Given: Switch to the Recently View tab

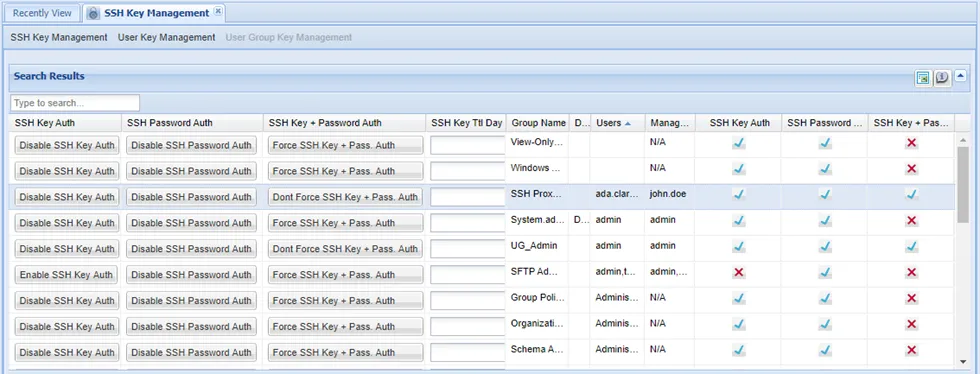Looking at the screenshot, I should coord(42,13).
